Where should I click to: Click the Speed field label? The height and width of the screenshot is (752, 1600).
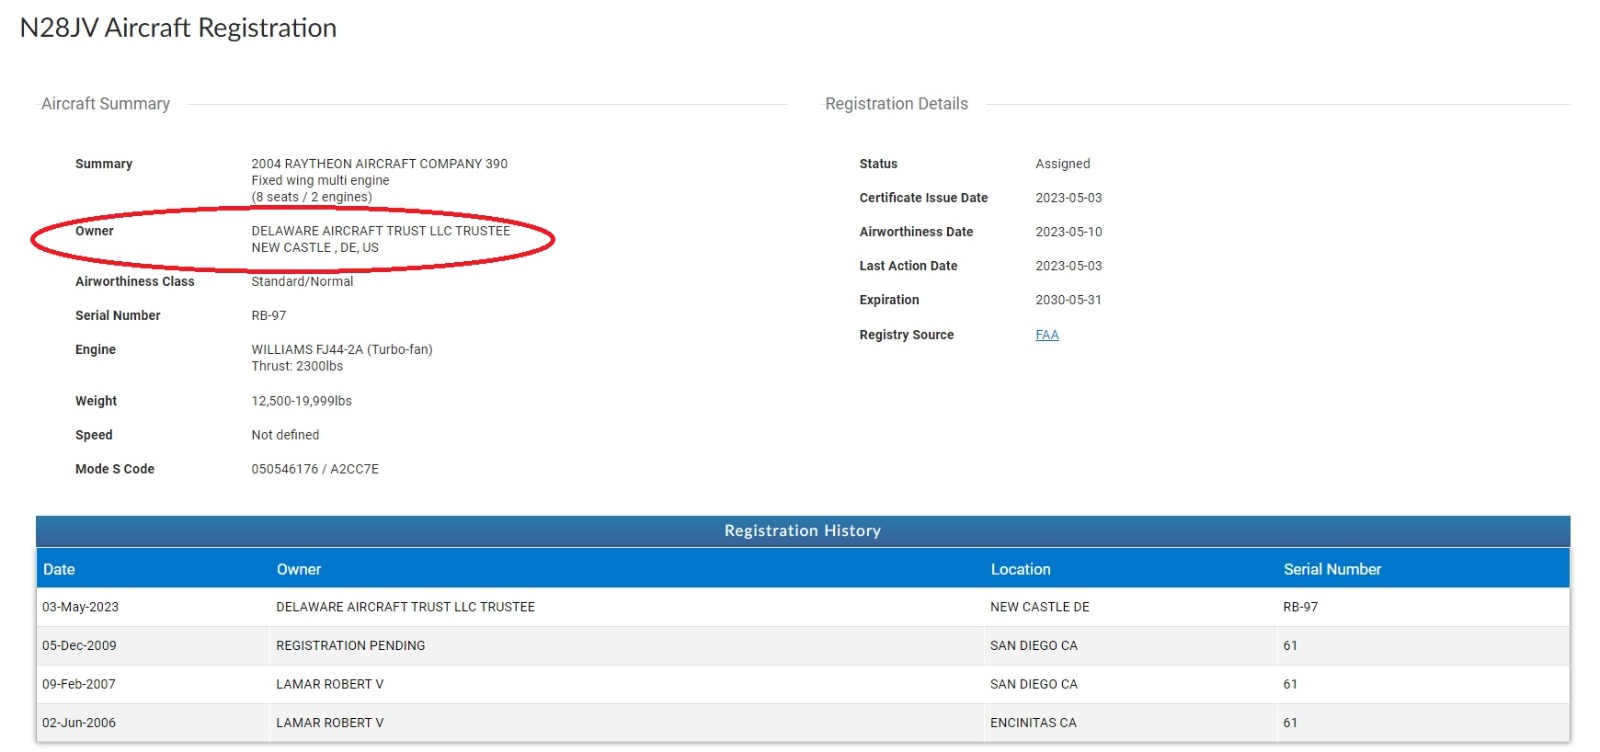point(94,435)
